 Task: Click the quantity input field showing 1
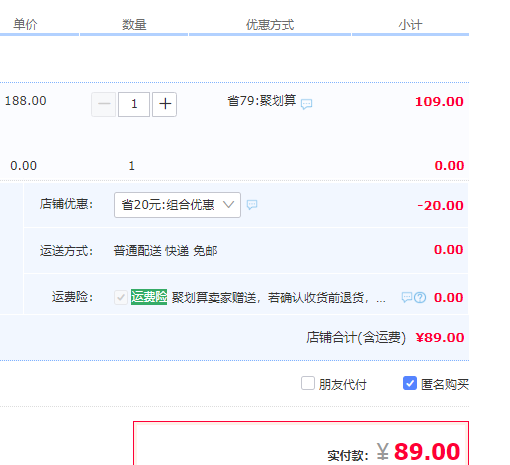coord(134,104)
